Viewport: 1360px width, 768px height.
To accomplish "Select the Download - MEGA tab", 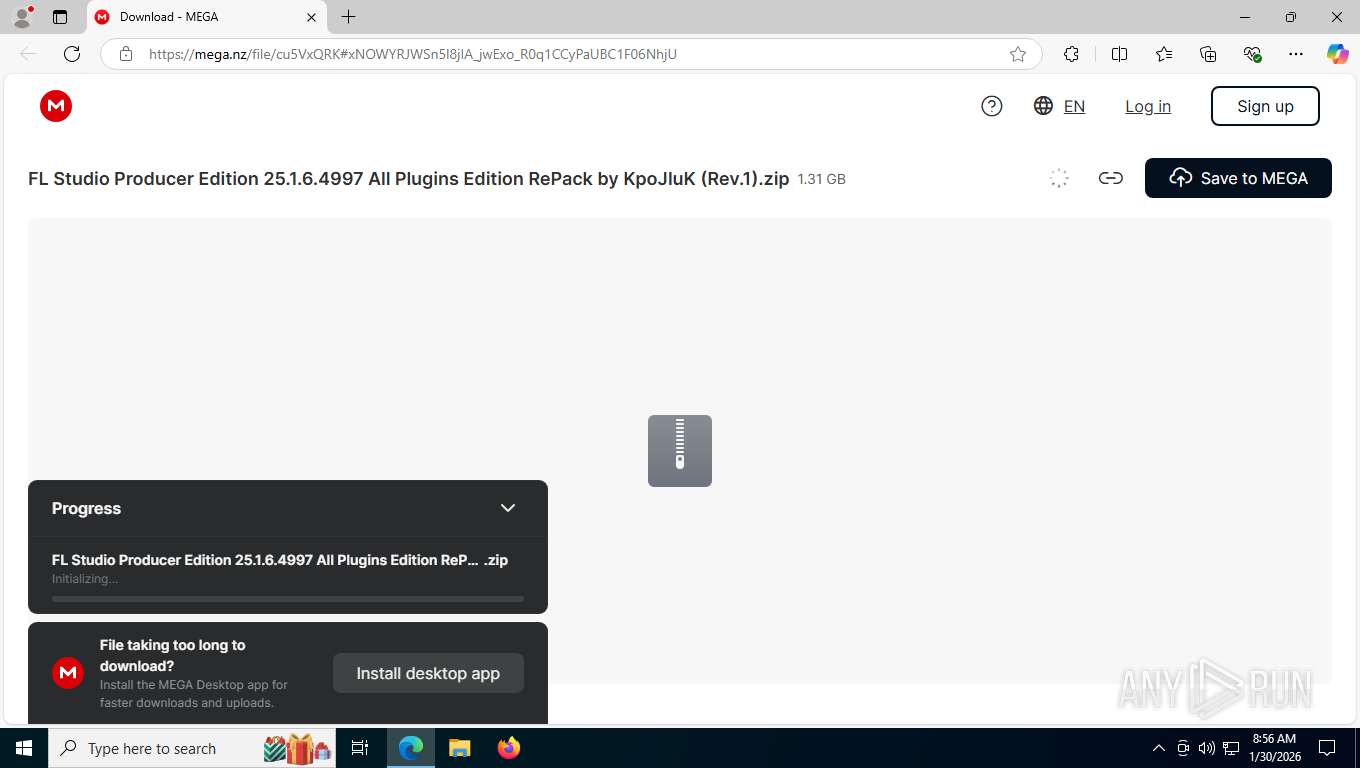I will click(206, 17).
